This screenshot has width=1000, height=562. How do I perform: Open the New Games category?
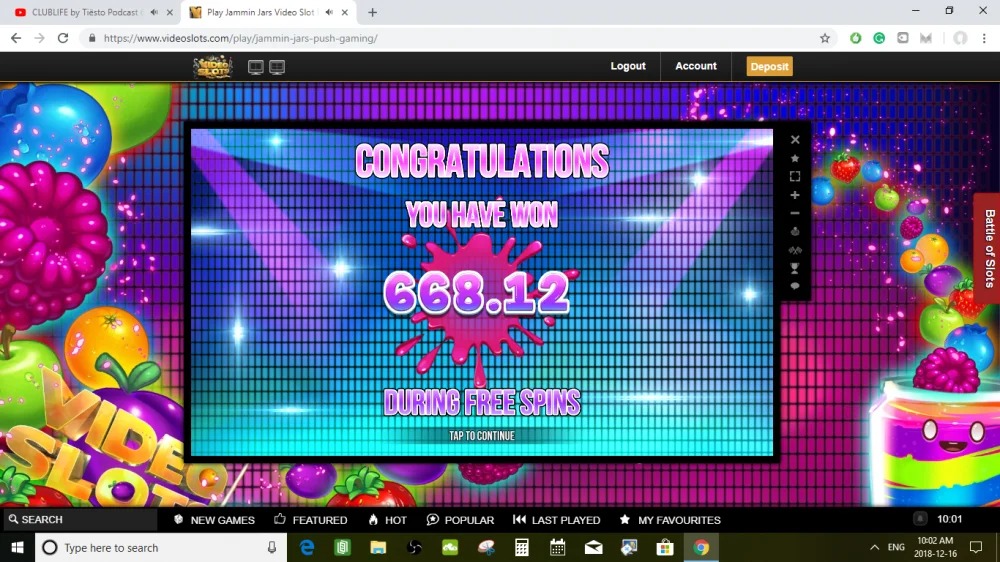pos(214,520)
